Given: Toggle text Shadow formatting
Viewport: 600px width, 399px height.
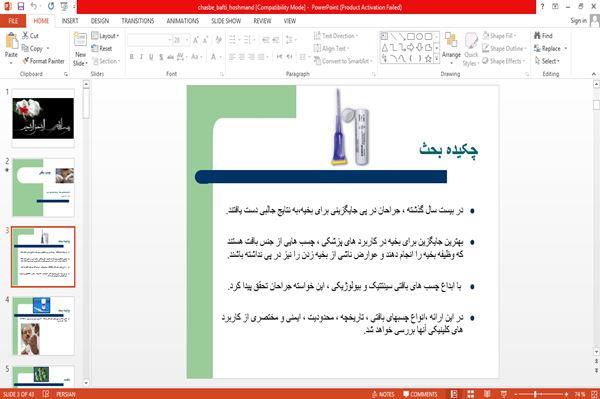Looking at the screenshot, I should pos(161,57).
